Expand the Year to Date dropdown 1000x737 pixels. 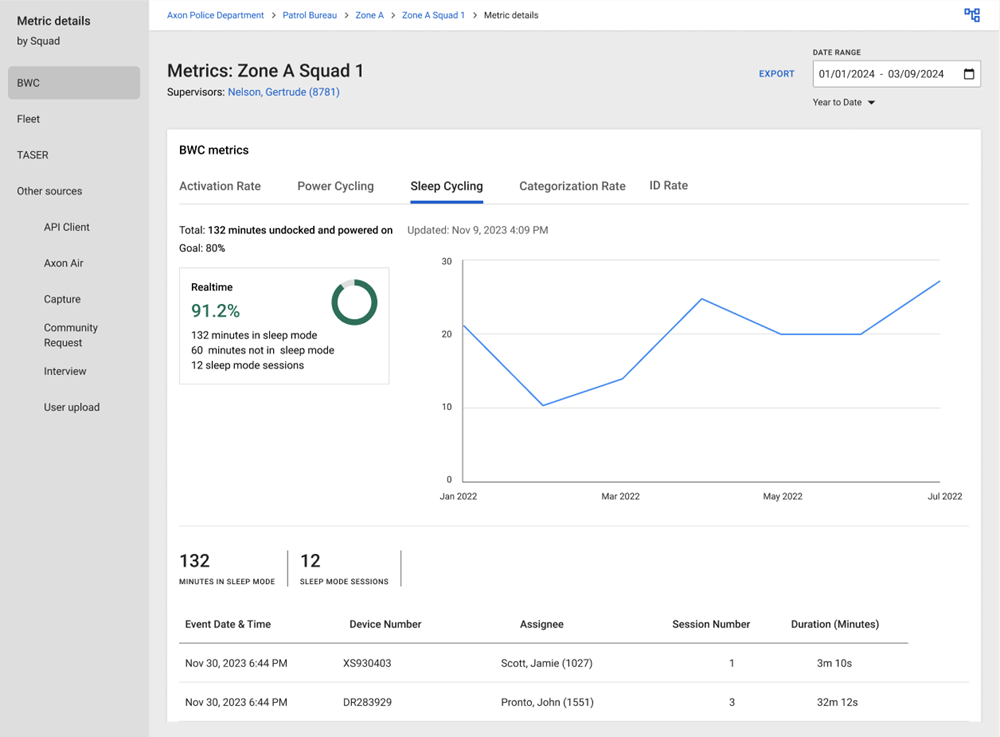pos(846,102)
